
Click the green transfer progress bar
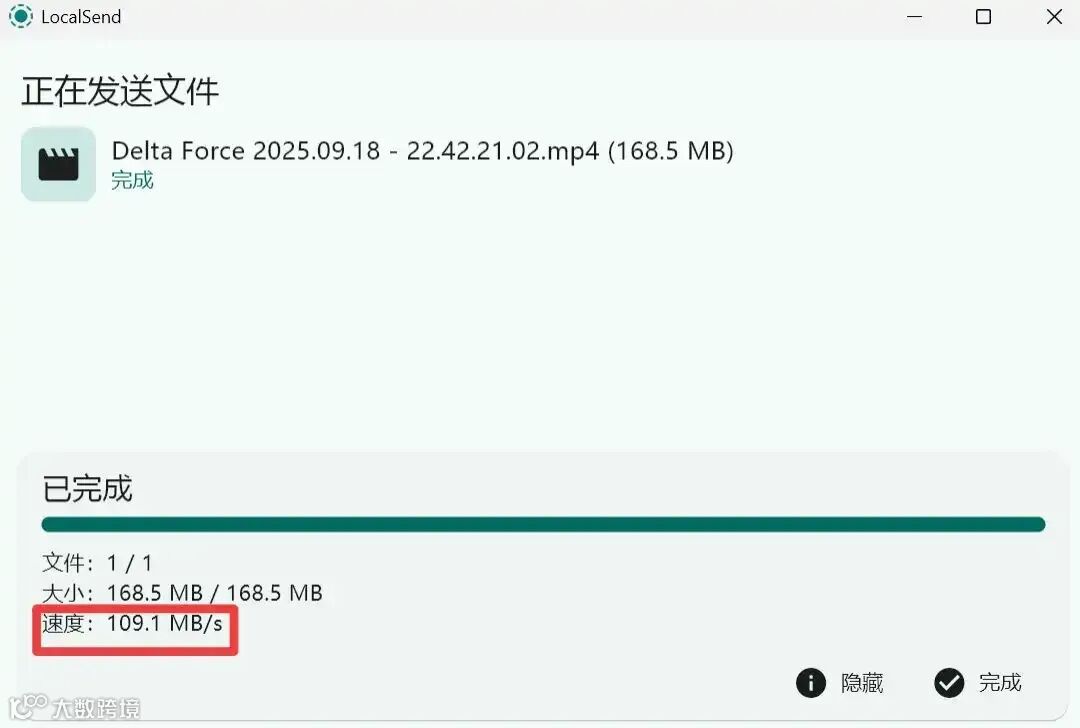543,525
